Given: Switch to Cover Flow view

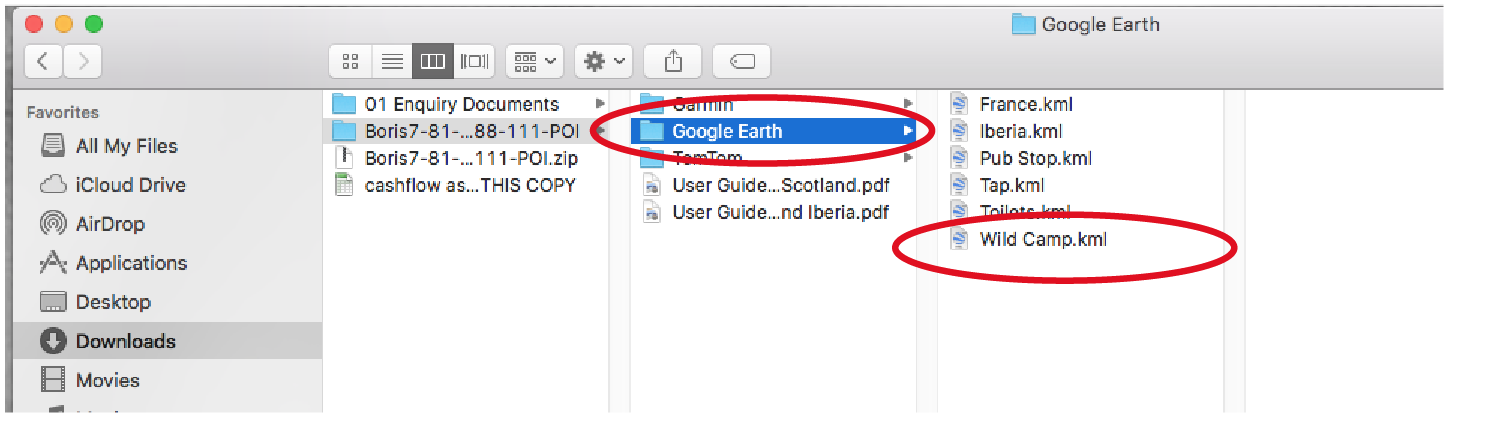Looking at the screenshot, I should 474,62.
